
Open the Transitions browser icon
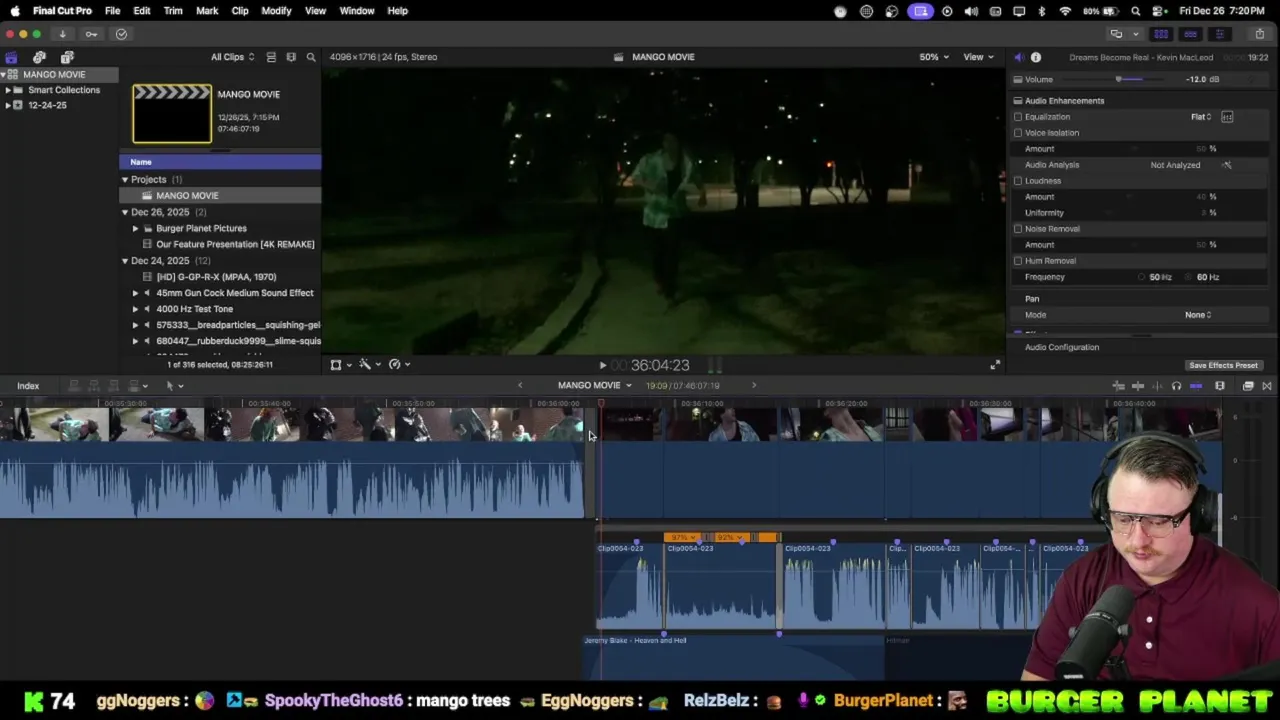click(x=1267, y=386)
